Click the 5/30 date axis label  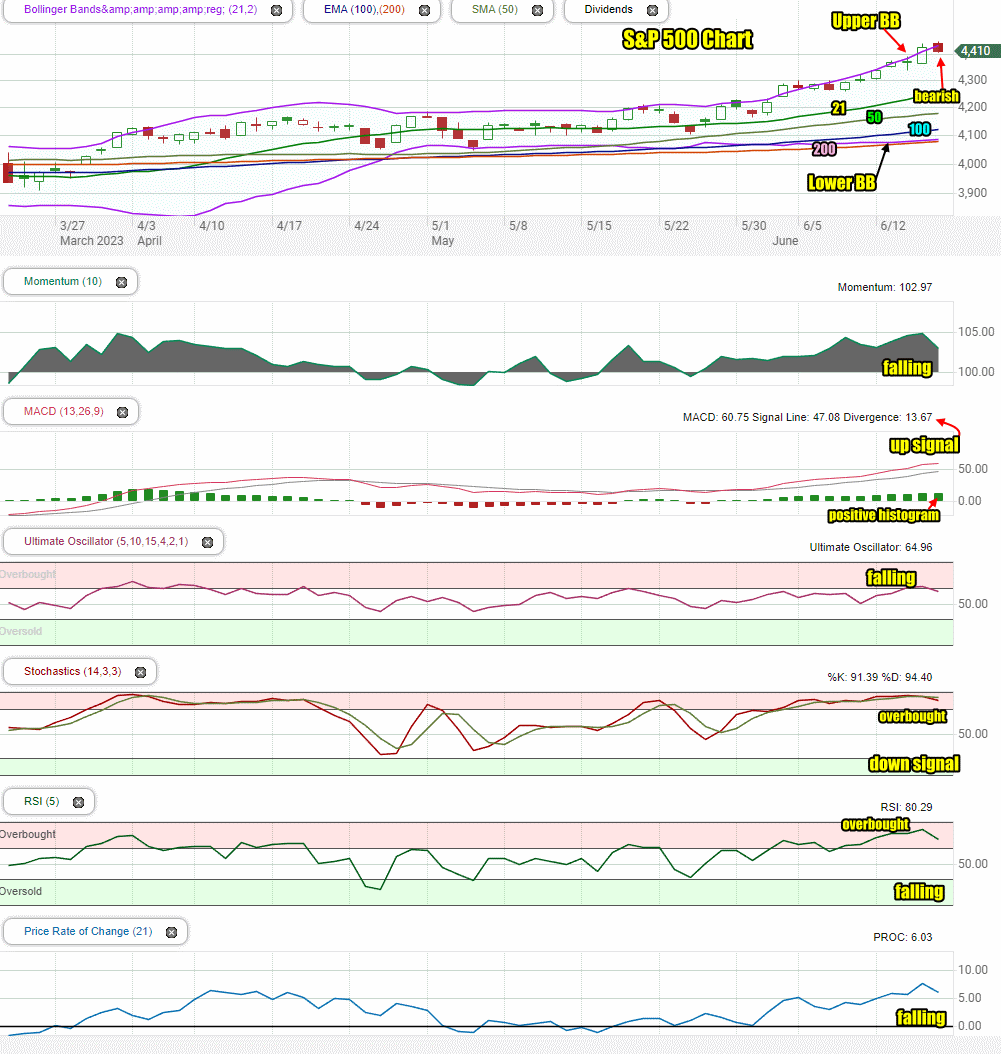point(754,226)
